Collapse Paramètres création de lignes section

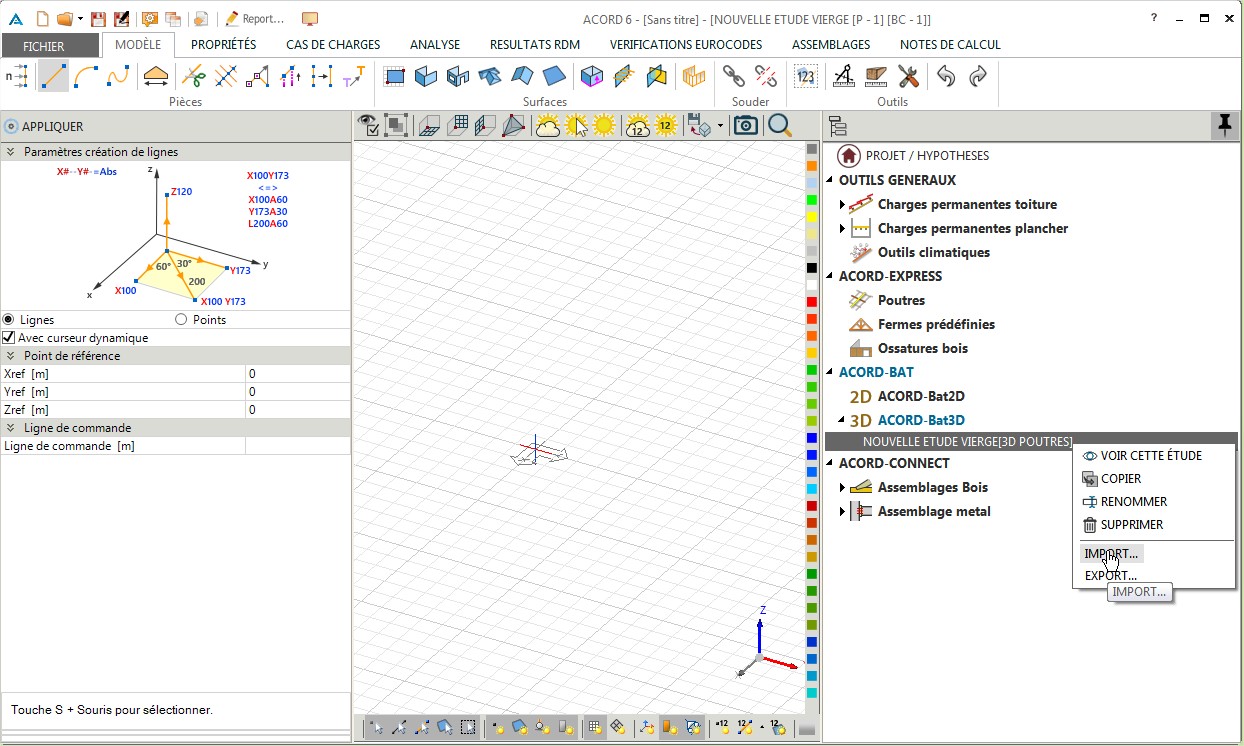[x=11, y=152]
